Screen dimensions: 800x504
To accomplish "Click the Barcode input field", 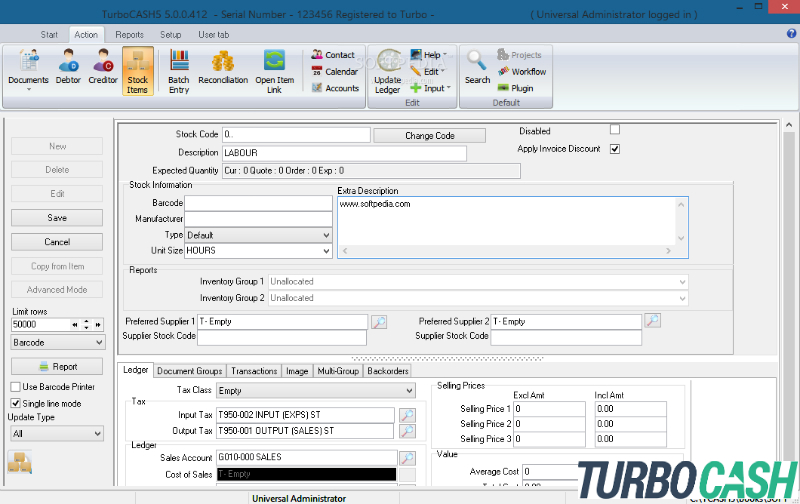I will [x=258, y=203].
